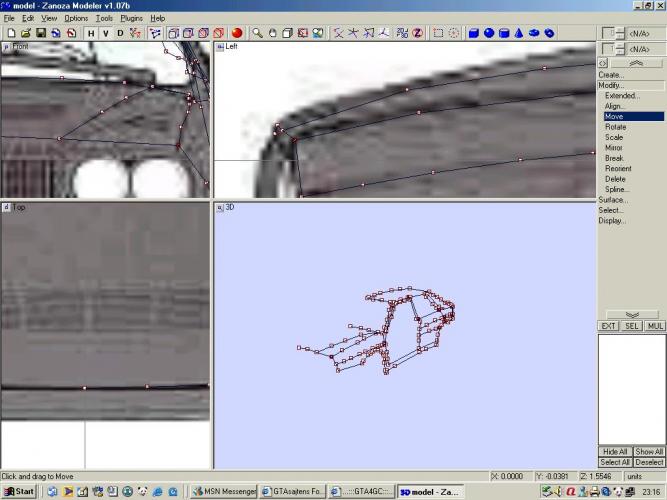
Task: Click the blue torus primitive icon
Action: point(534,33)
